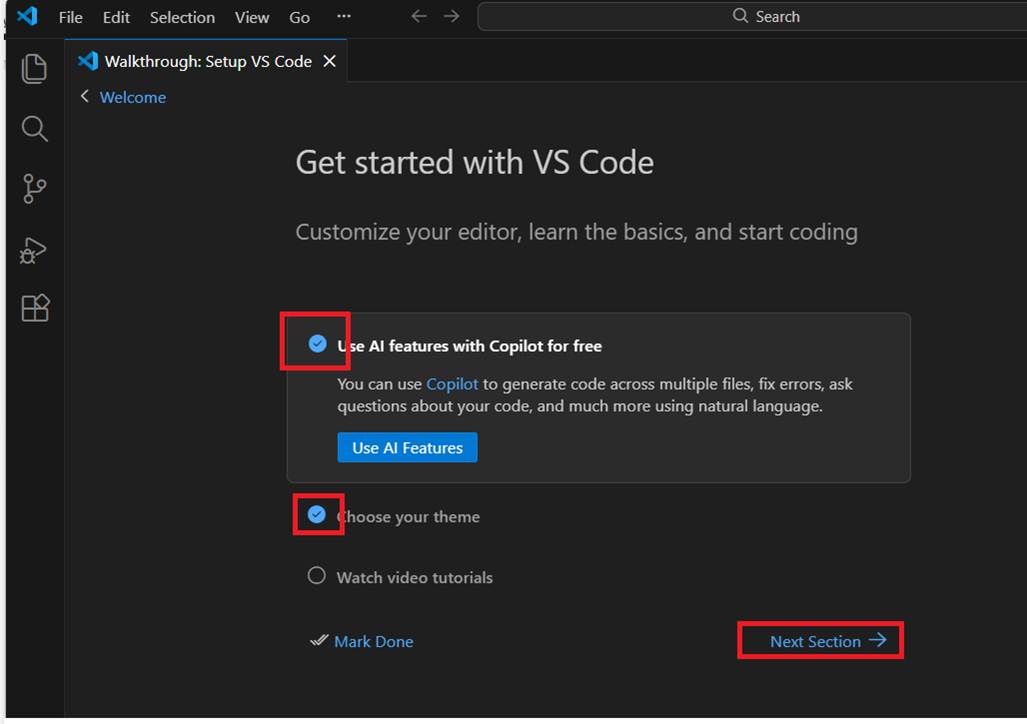Open the Selection menu
The image size is (1027, 724).
[182, 17]
